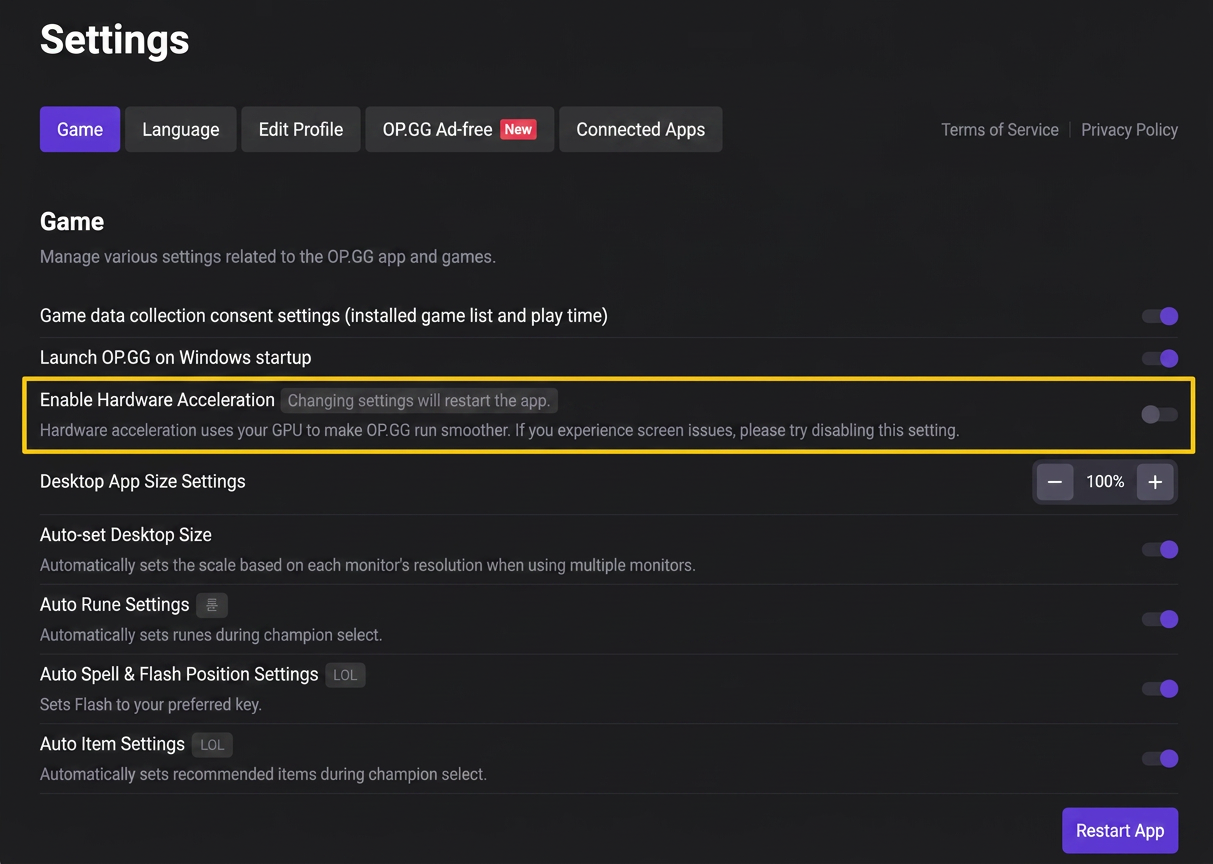The image size is (1213, 864).
Task: Click the LOL badge next to Auto Spell & Flash
Action: tap(345, 675)
